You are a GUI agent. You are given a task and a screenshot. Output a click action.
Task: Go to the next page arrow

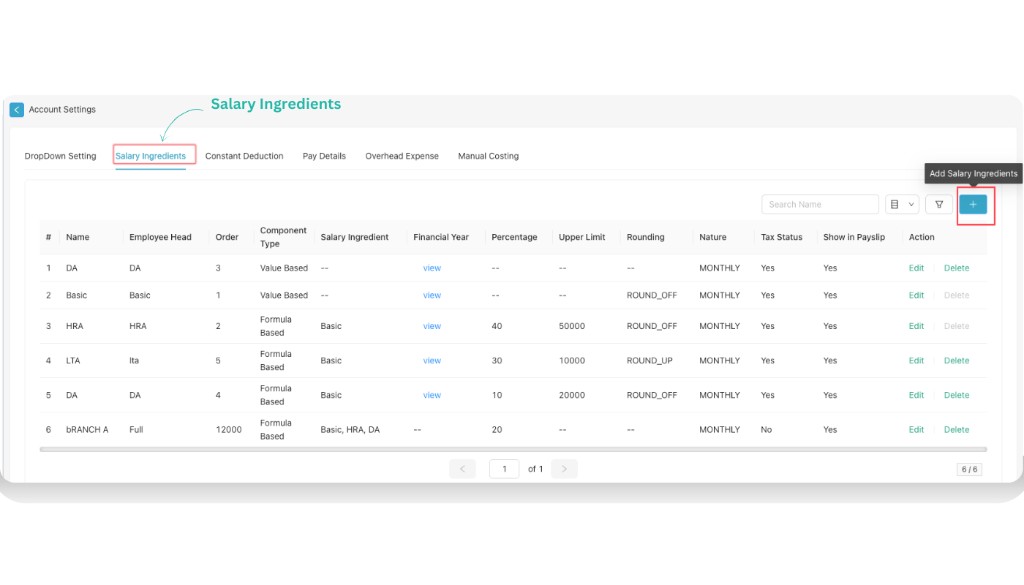563,468
